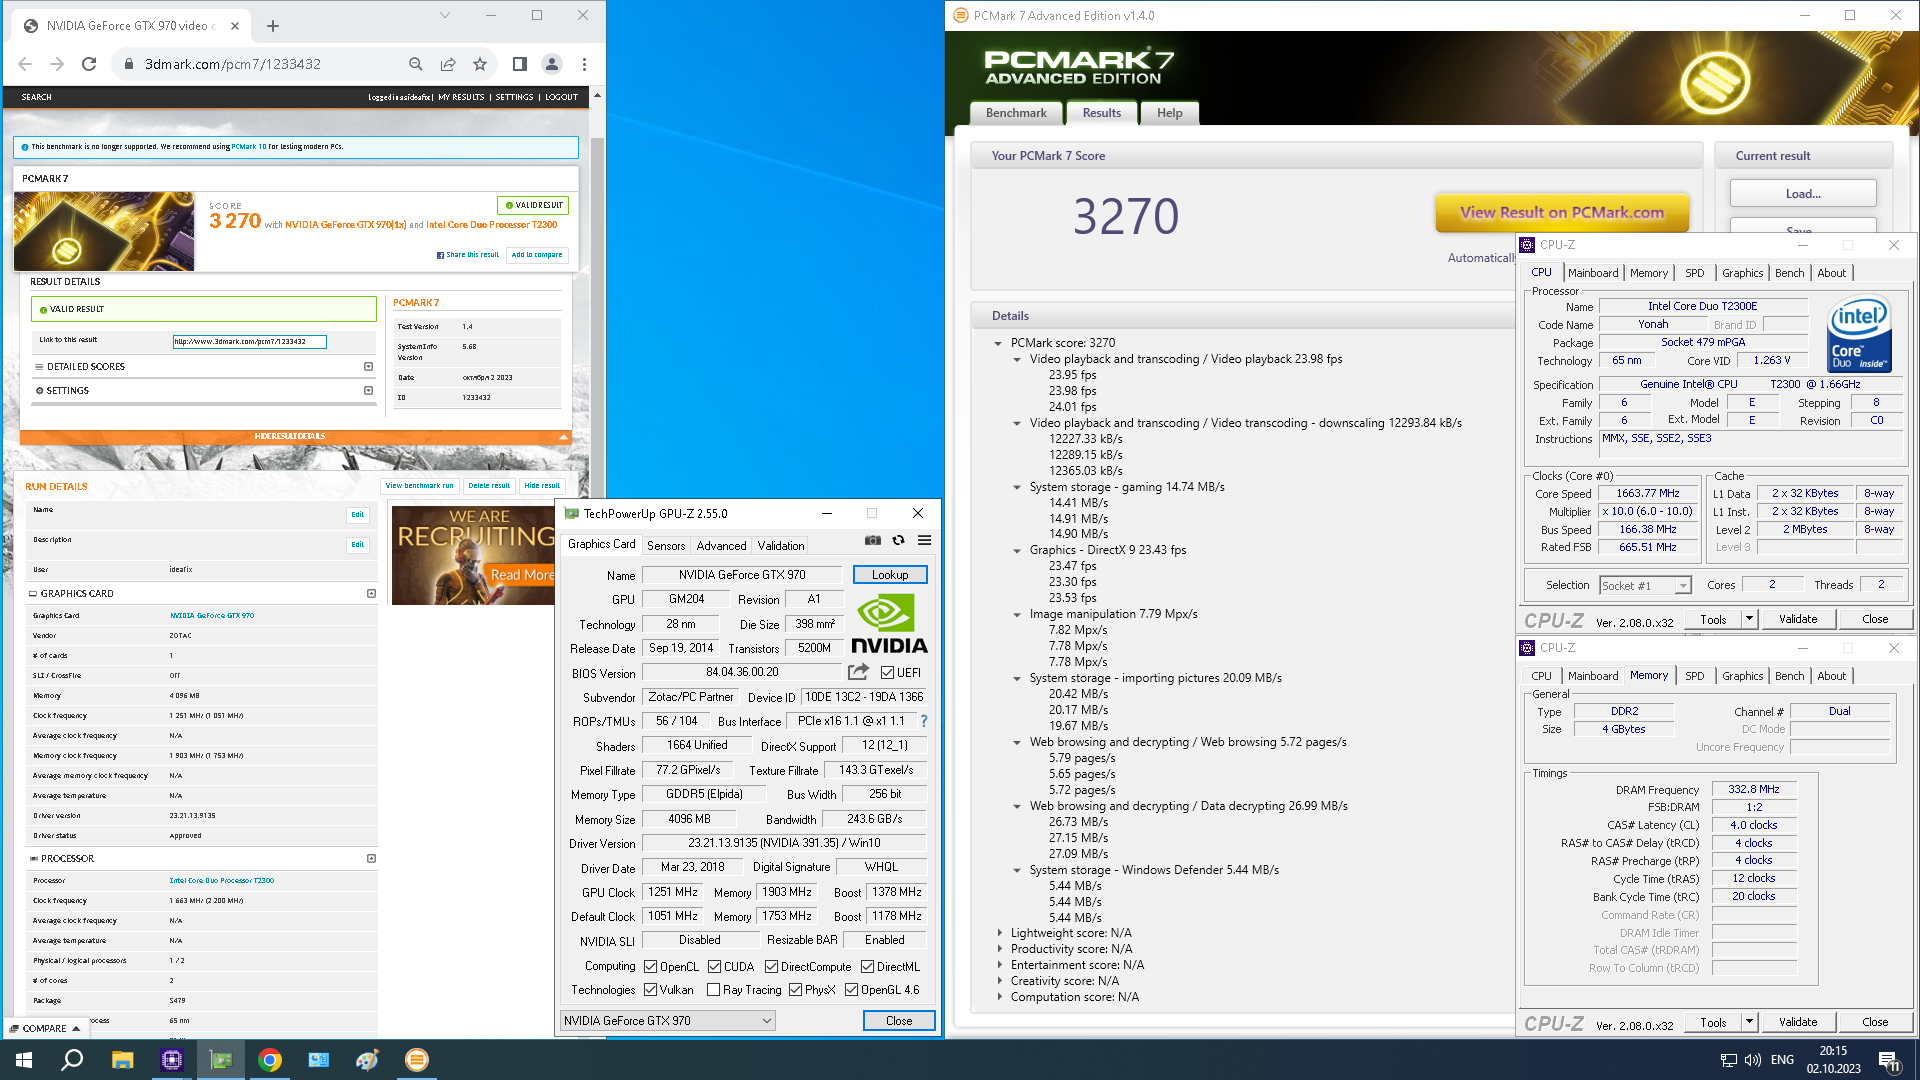This screenshot has height=1080, width=1920.
Task: Expand Detailed Scores section on 3dmark page
Action: 368,367
